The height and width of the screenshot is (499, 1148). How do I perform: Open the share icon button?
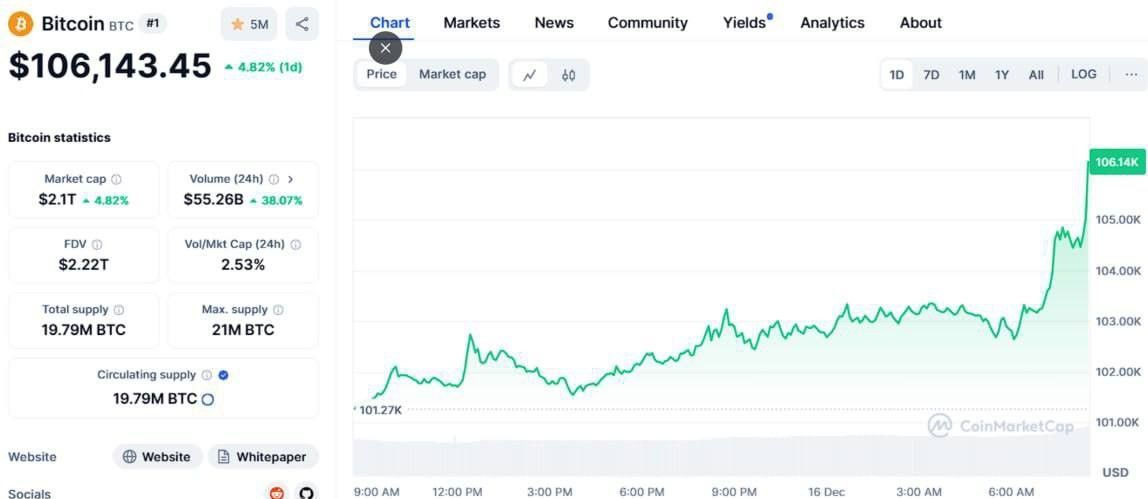[302, 24]
